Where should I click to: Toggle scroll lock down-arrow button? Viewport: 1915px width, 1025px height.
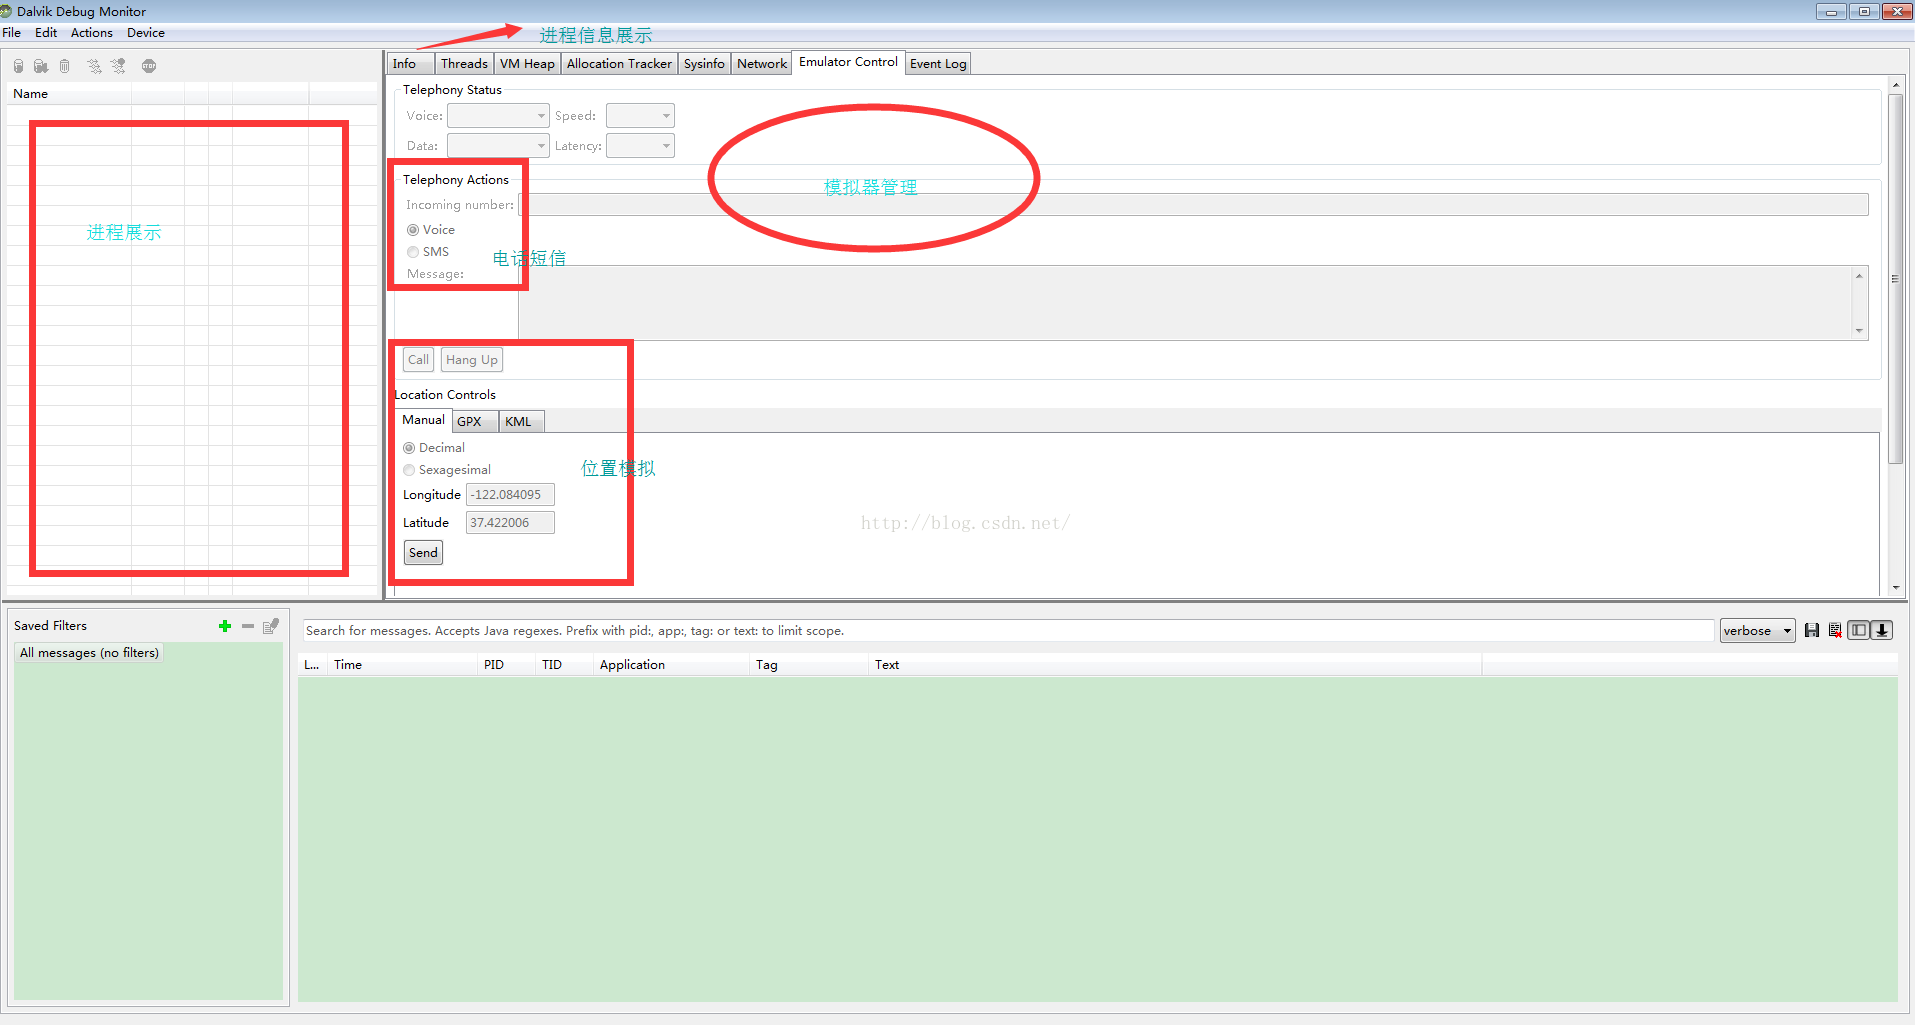[x=1882, y=630]
